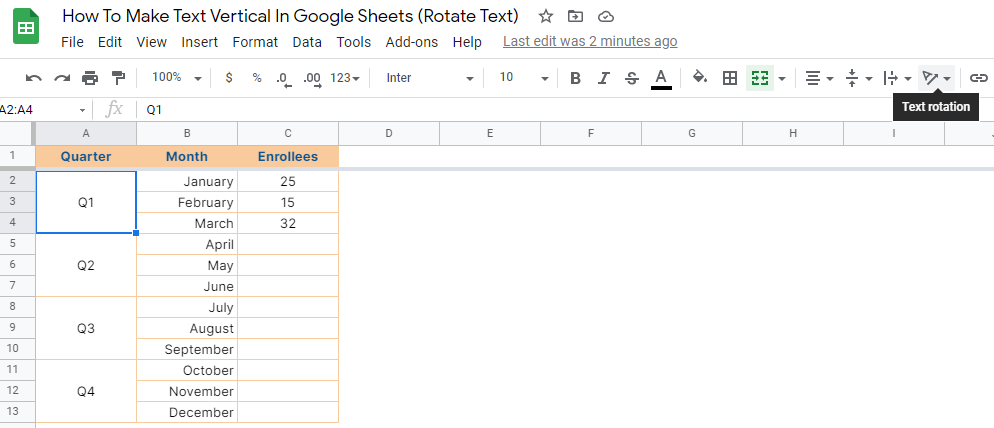This screenshot has width=994, height=428.
Task: Select the Paint format tool
Action: 118,78
